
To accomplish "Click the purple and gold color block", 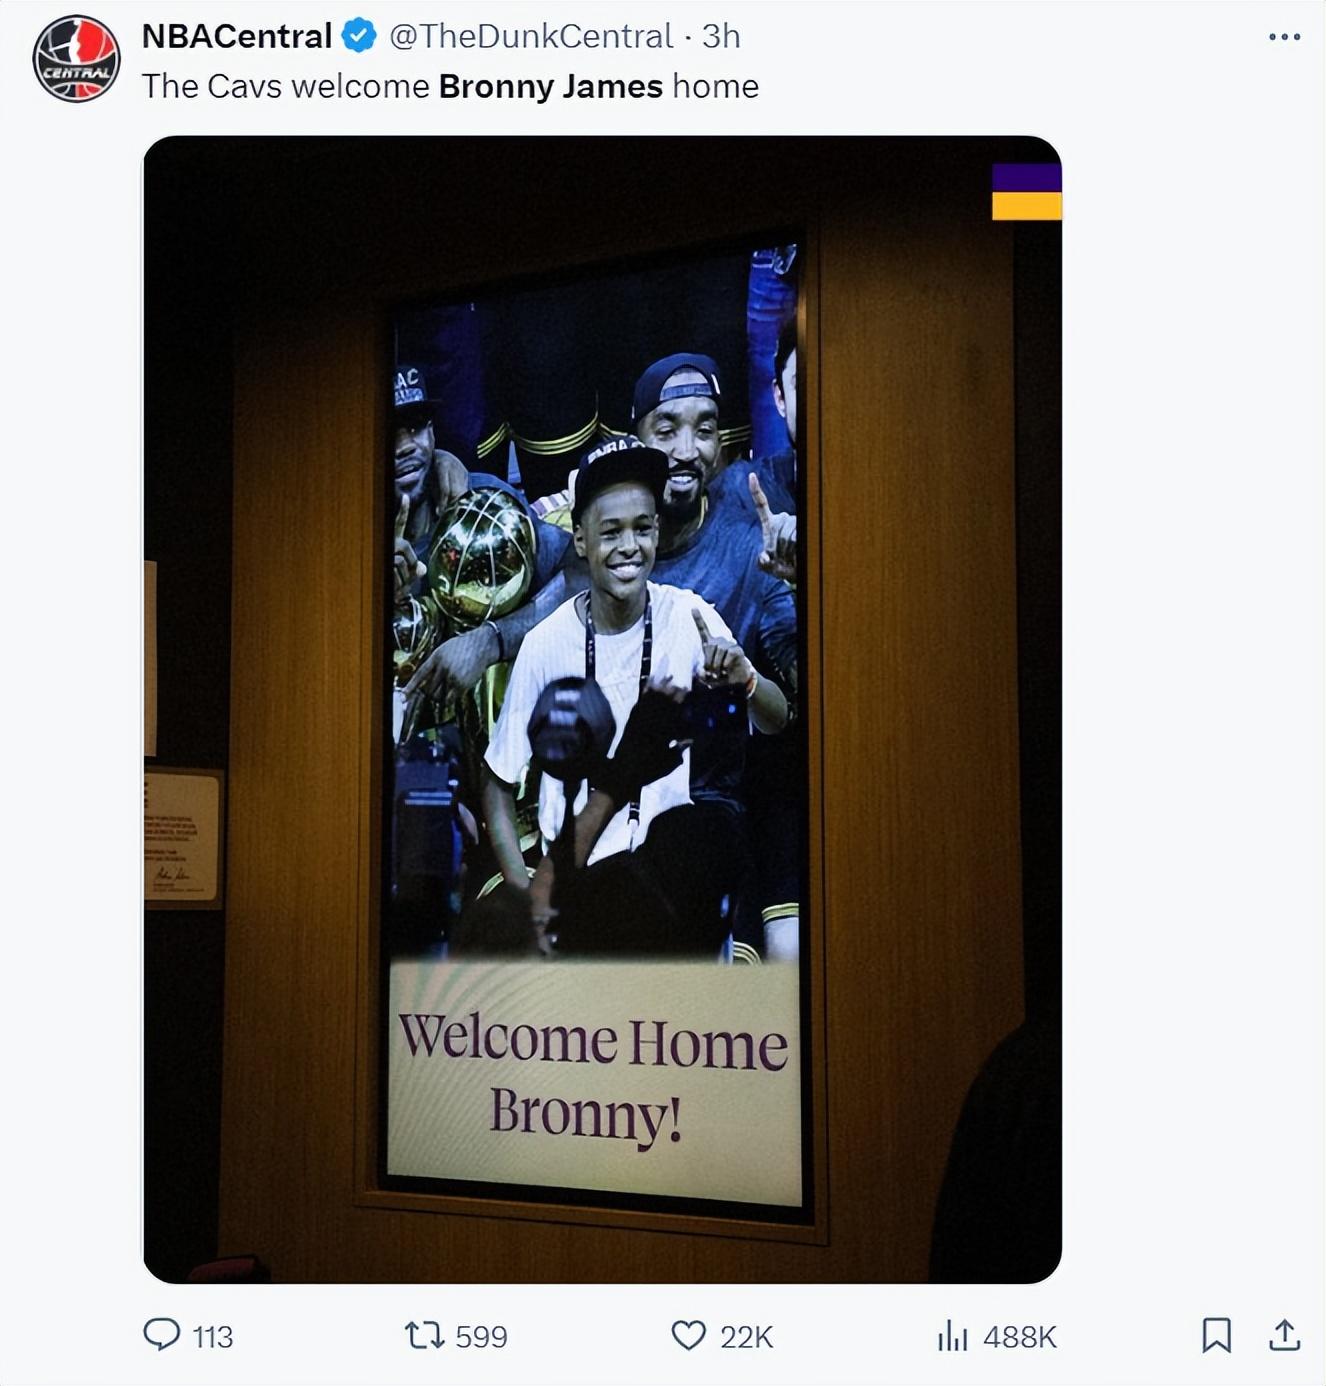I will tap(1026, 192).
